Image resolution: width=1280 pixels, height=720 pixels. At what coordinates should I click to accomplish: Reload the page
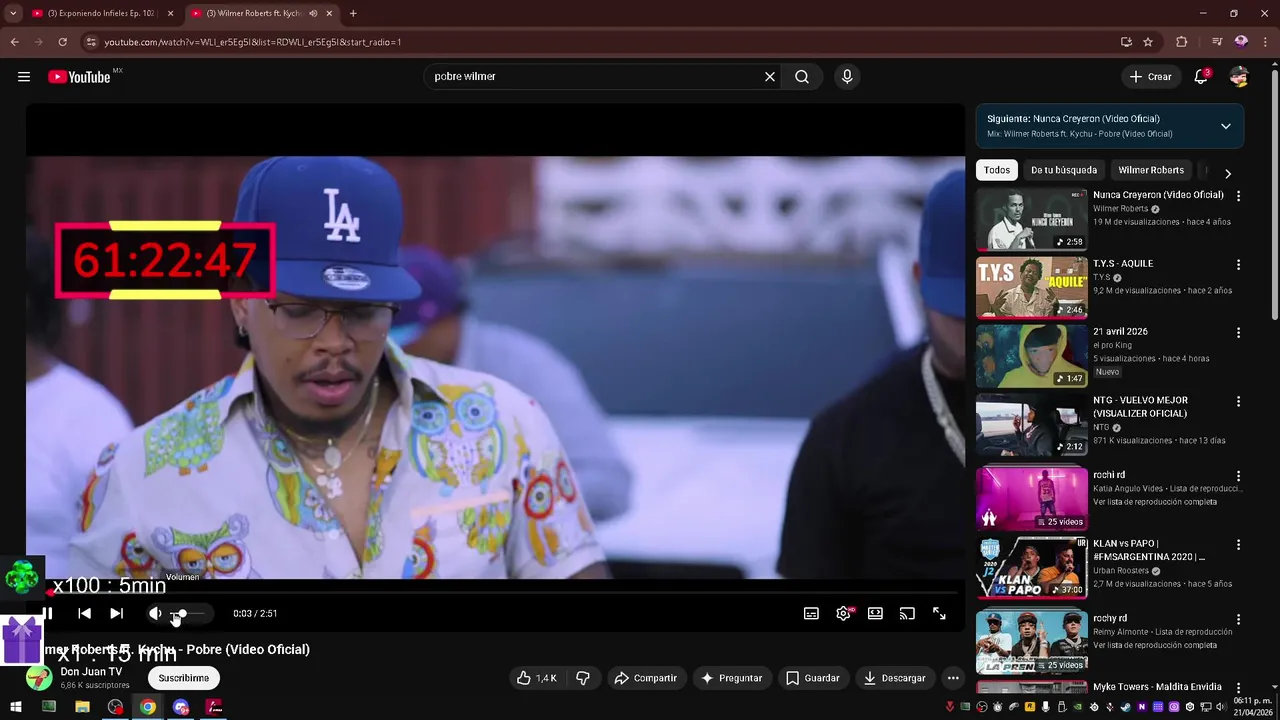pos(62,42)
